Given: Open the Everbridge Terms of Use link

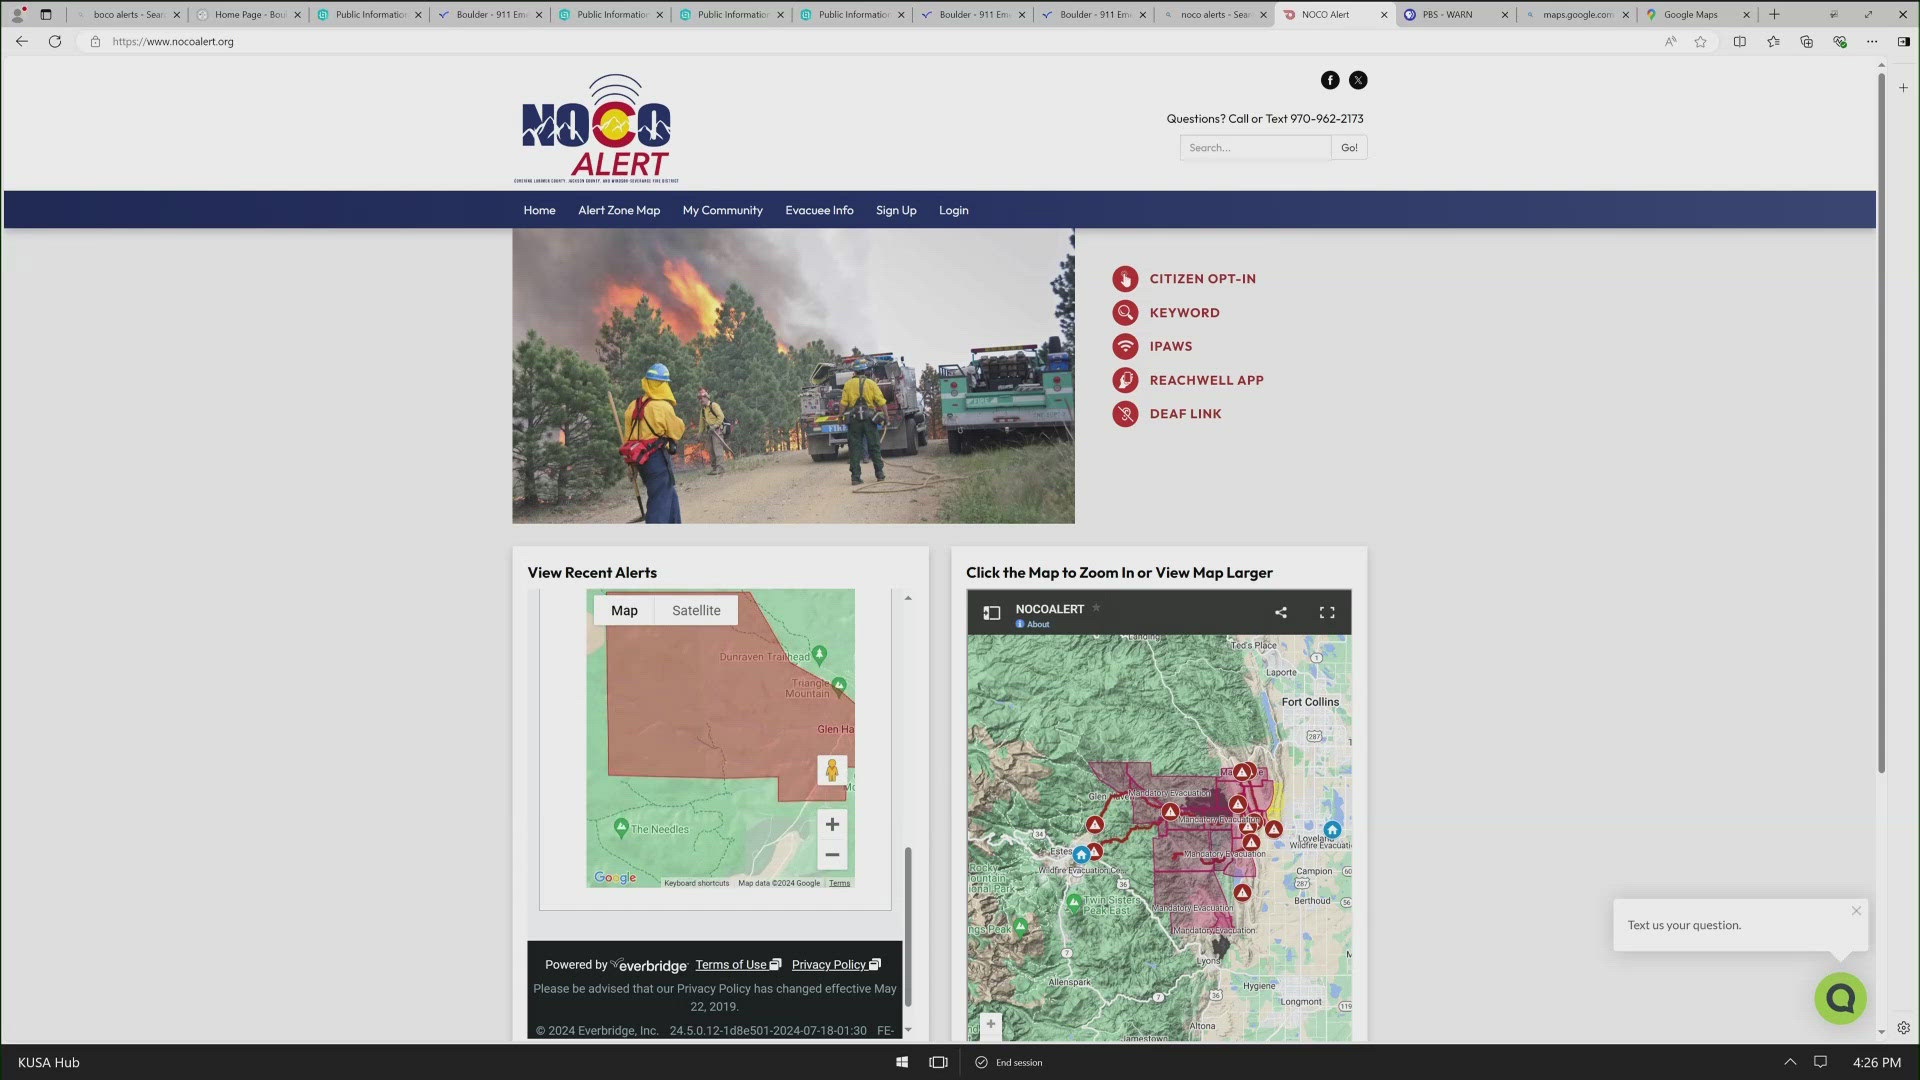Looking at the screenshot, I should pyautogui.click(x=732, y=964).
